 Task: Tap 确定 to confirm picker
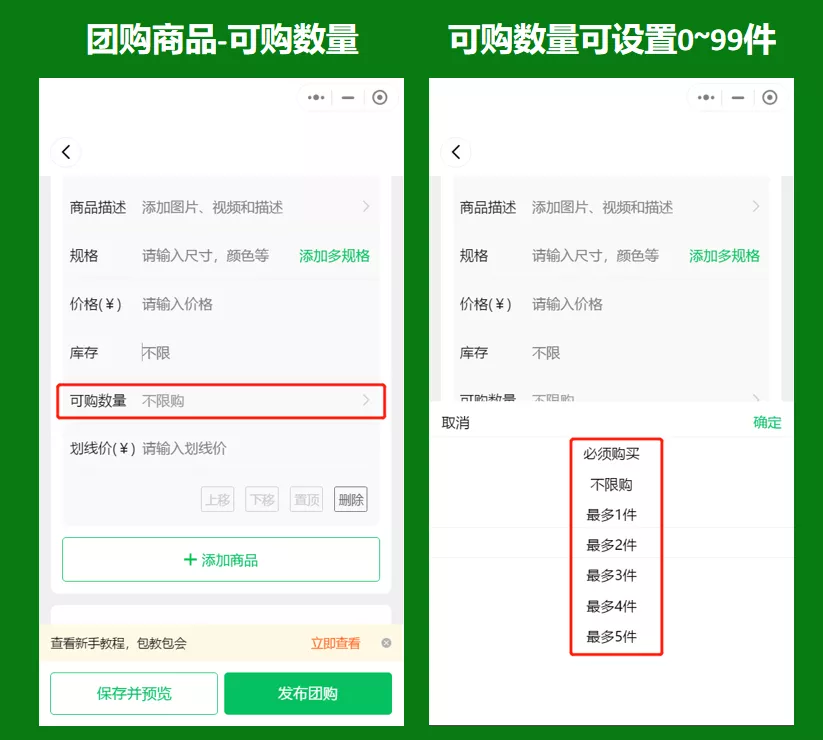(x=767, y=422)
